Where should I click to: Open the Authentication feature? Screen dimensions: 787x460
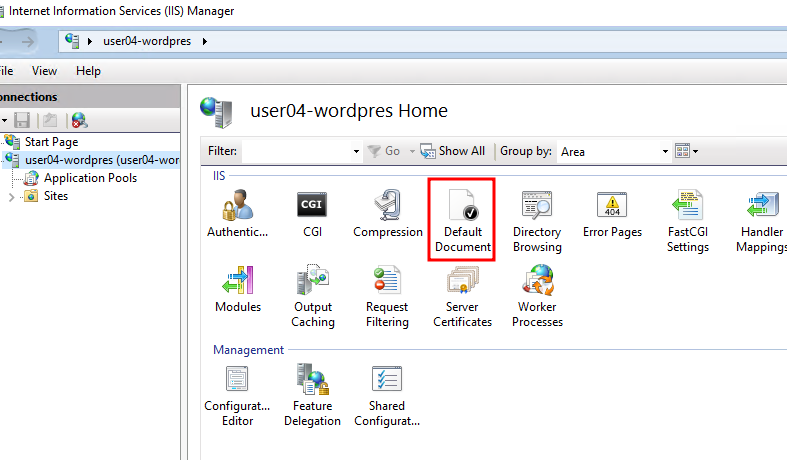click(x=237, y=213)
